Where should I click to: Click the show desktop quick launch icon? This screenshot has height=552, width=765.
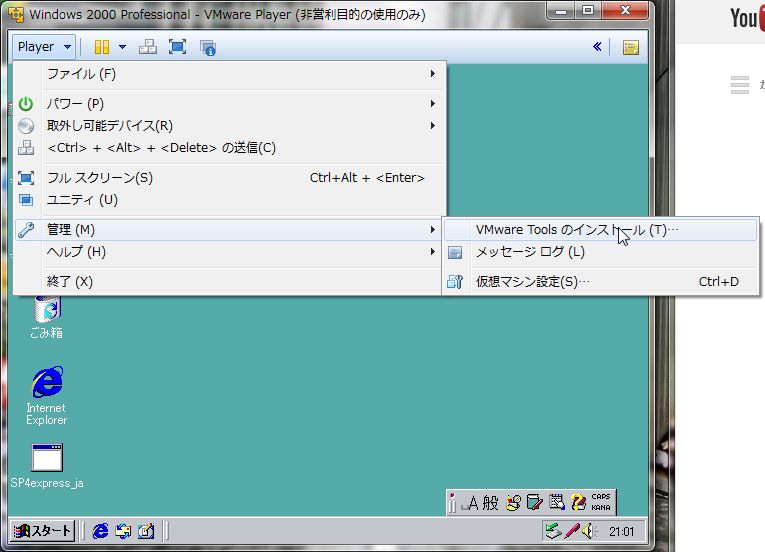pos(146,531)
